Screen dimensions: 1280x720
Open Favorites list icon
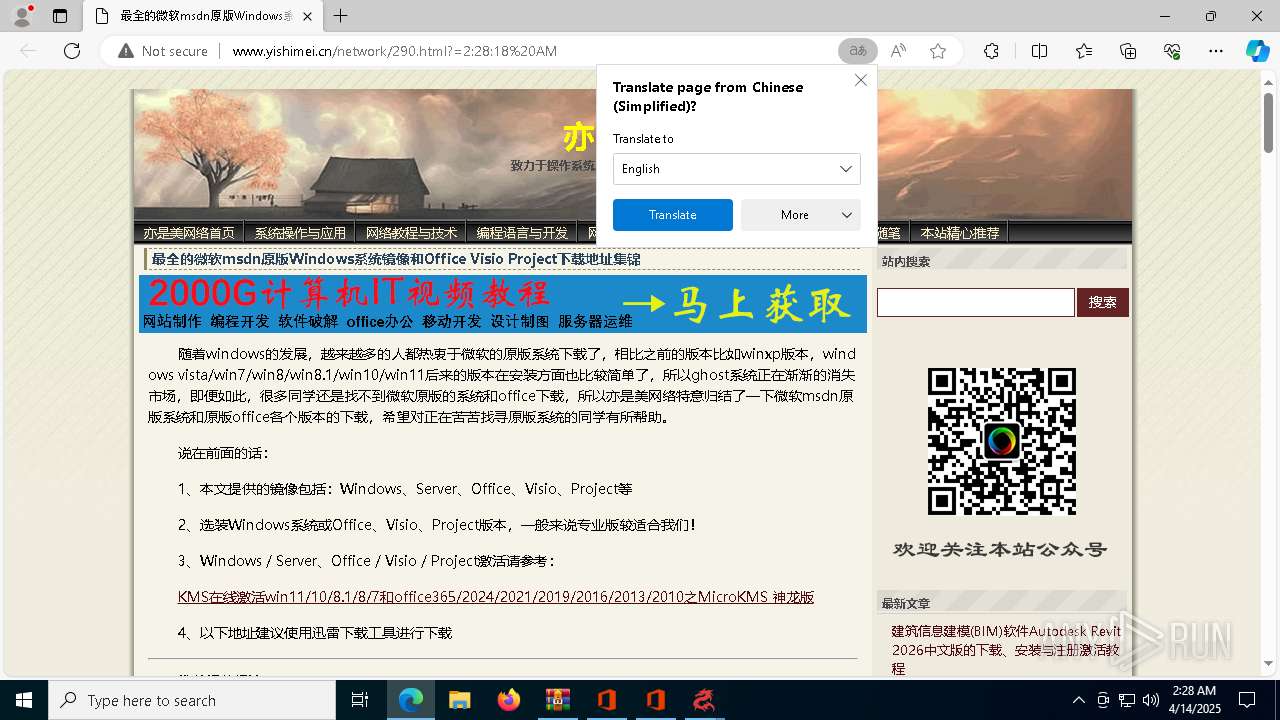1084,51
